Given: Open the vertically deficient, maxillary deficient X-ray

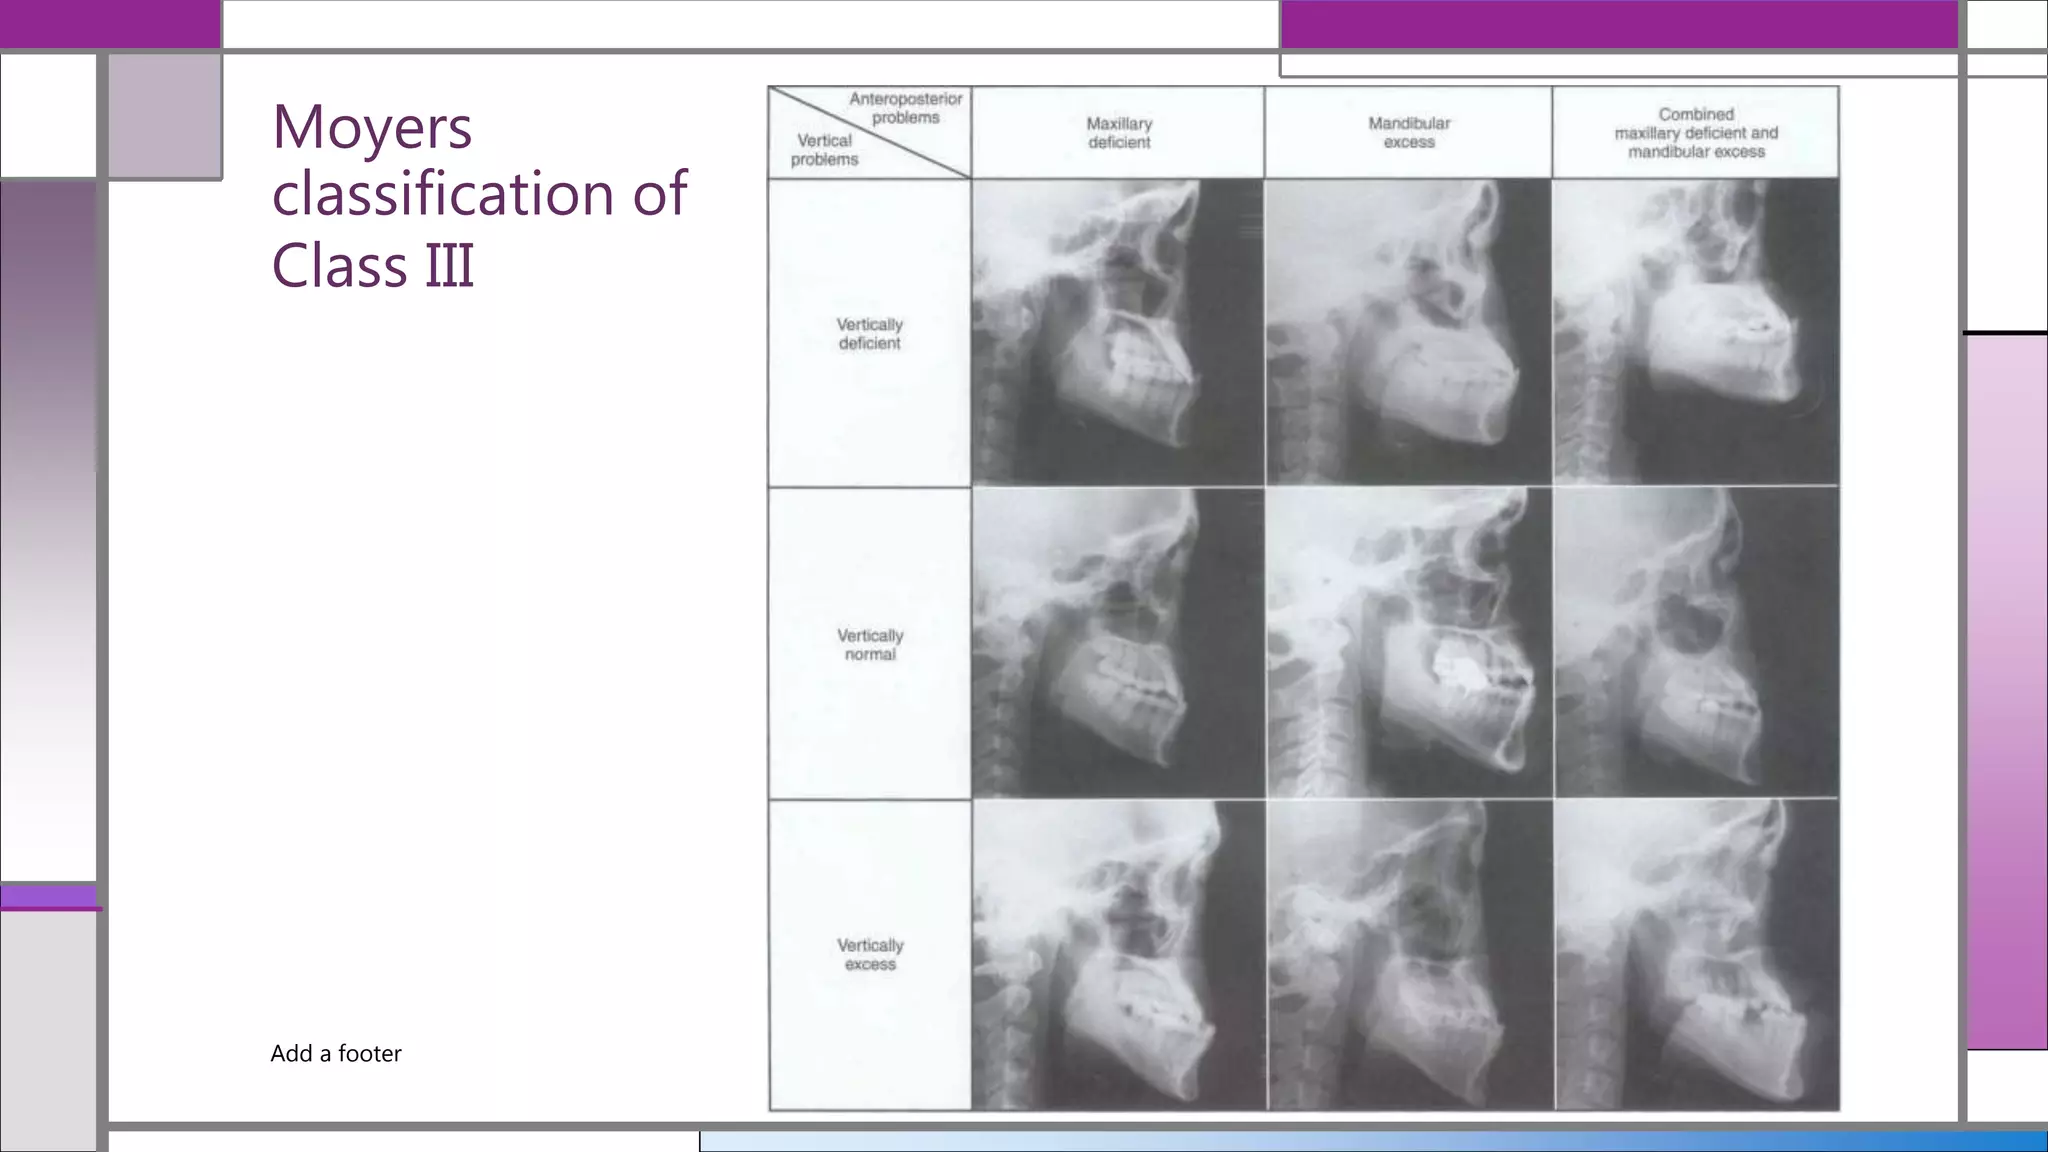Looking at the screenshot, I should 1118,332.
